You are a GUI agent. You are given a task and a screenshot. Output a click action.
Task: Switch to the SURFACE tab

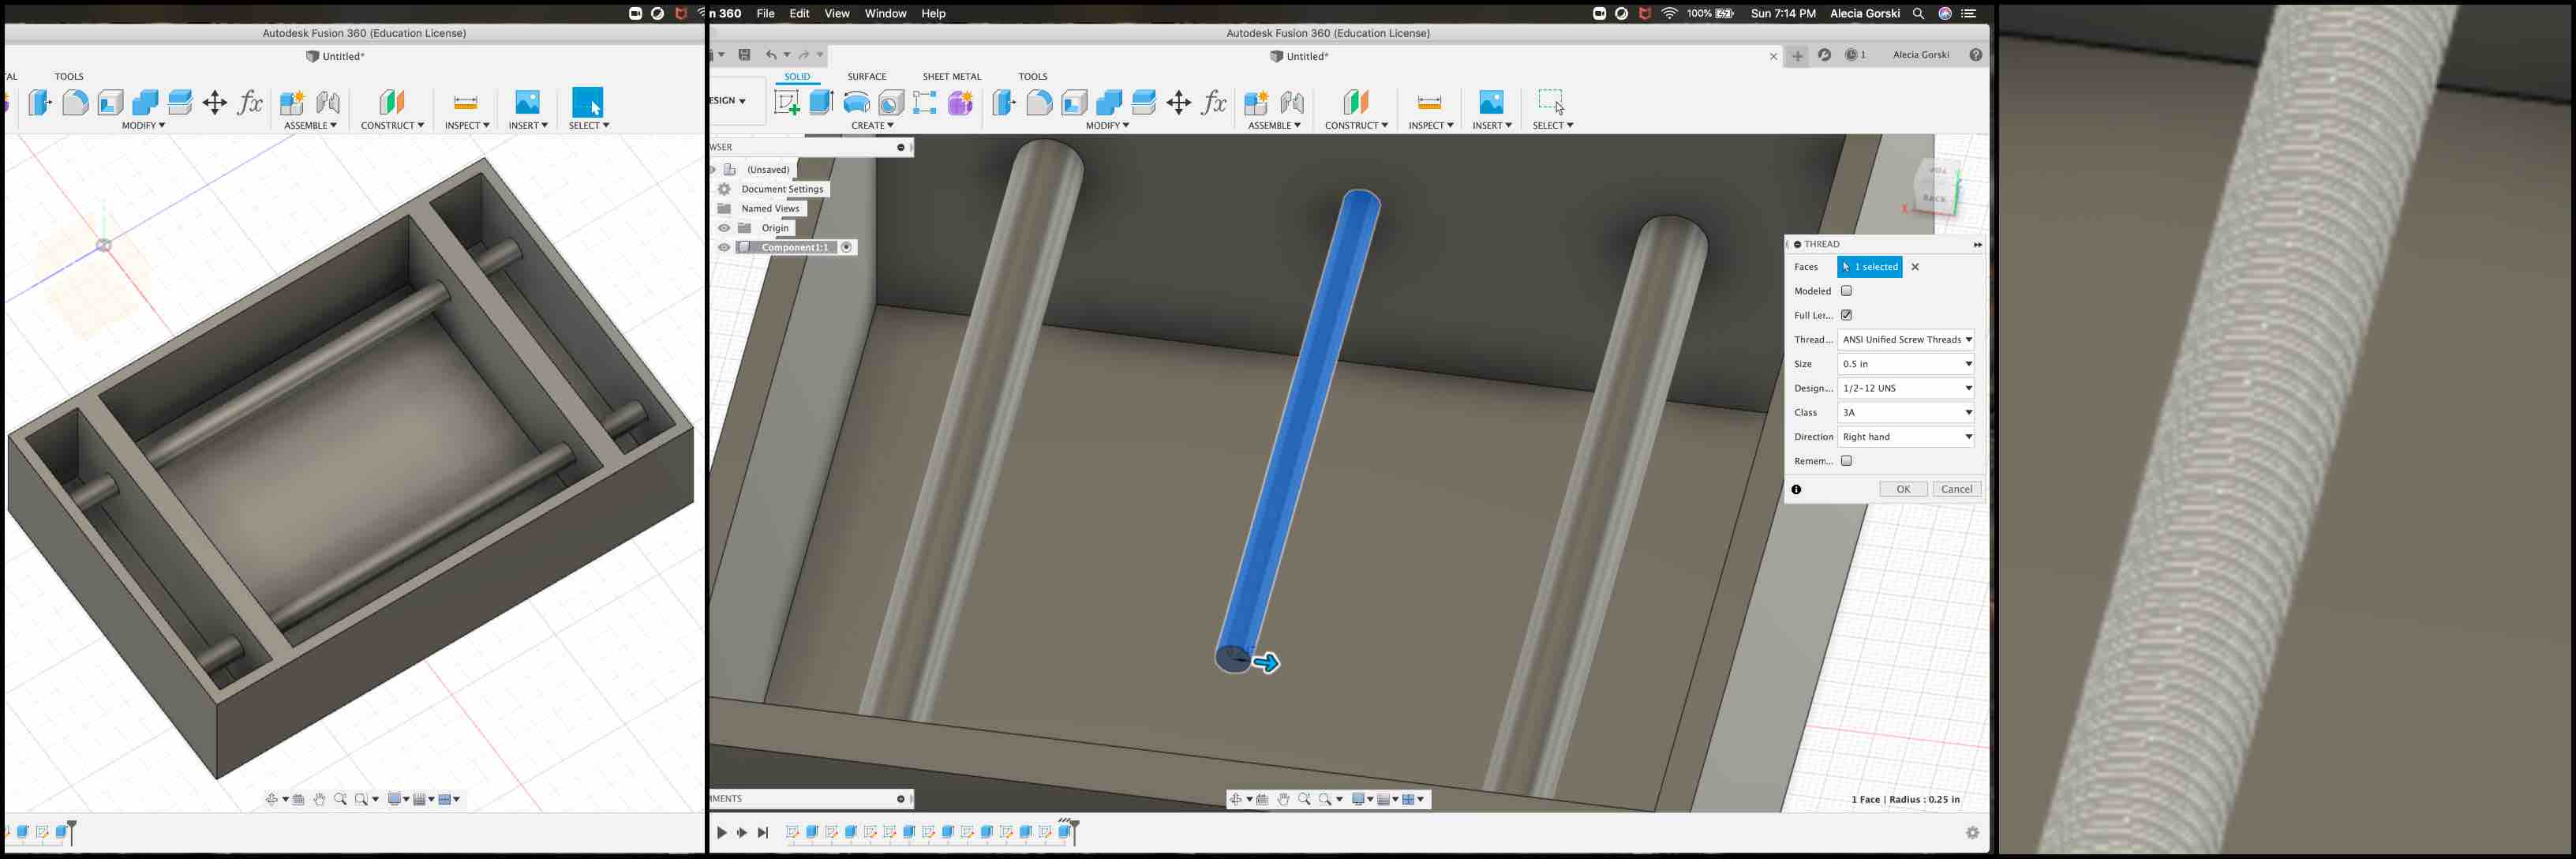(x=866, y=76)
